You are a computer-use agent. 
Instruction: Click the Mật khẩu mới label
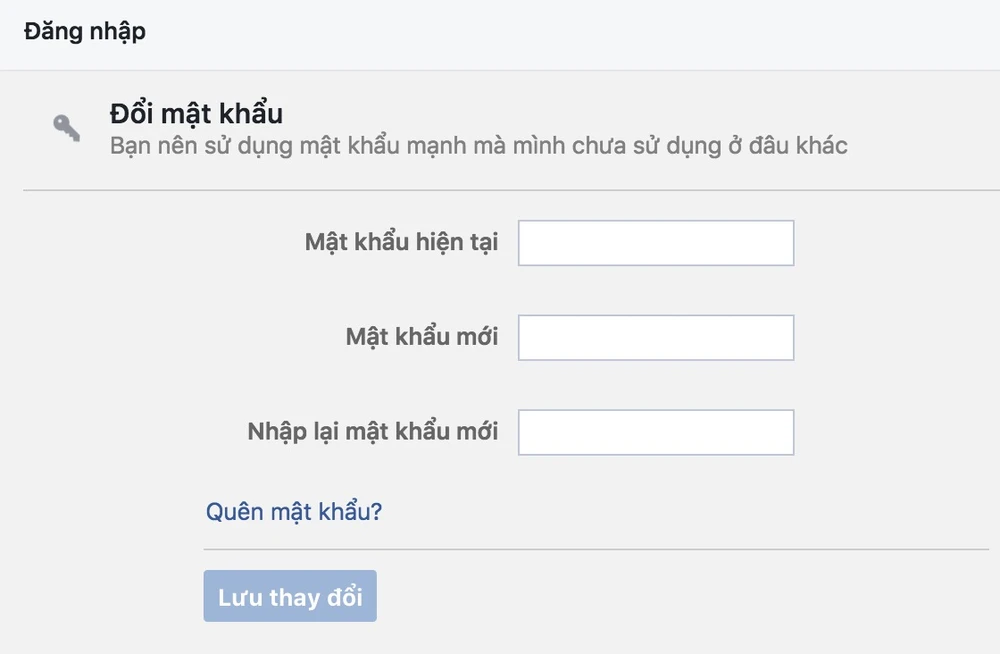(x=421, y=338)
